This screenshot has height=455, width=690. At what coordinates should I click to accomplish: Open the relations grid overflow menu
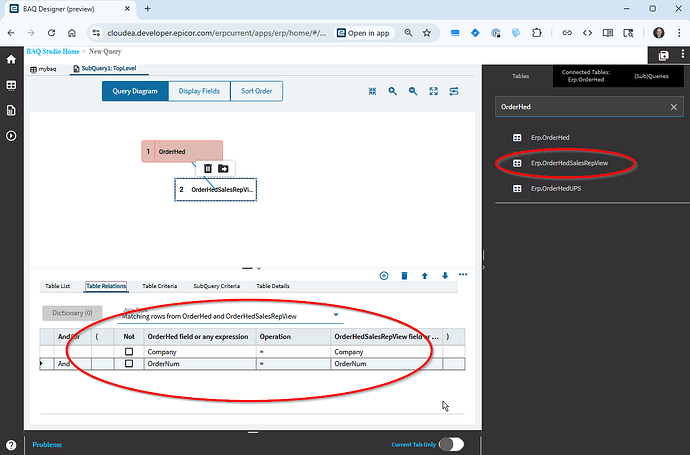click(x=463, y=274)
